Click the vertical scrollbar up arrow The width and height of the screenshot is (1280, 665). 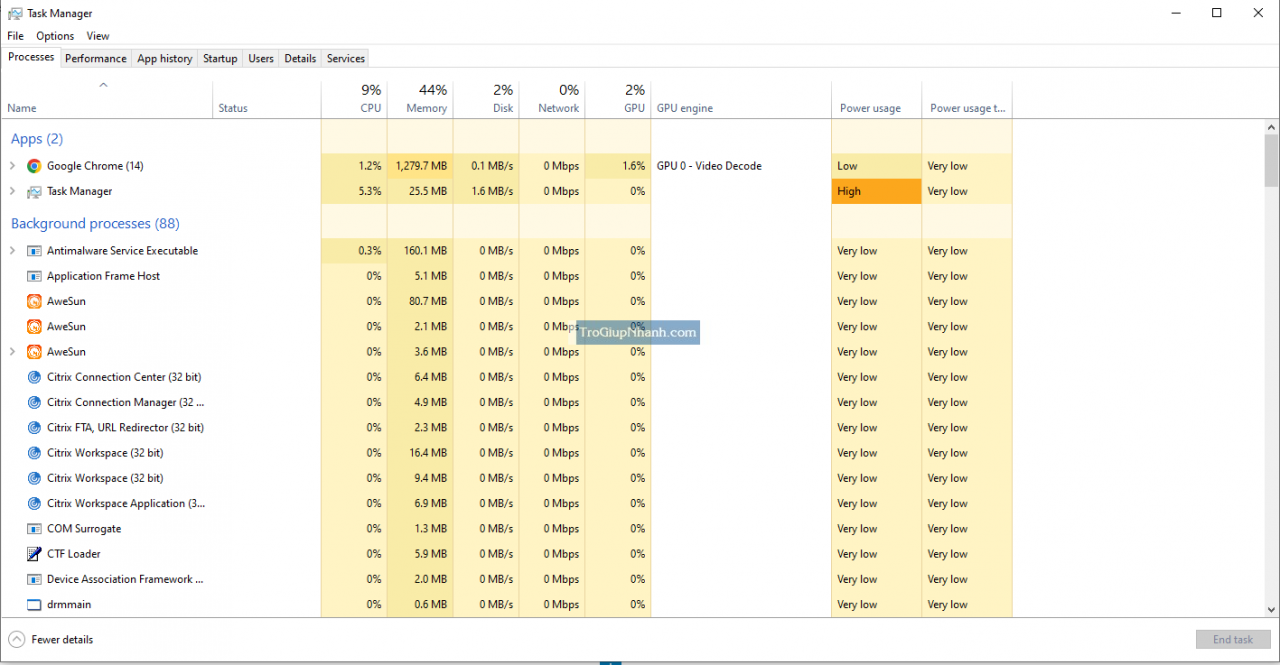coord(1271,126)
